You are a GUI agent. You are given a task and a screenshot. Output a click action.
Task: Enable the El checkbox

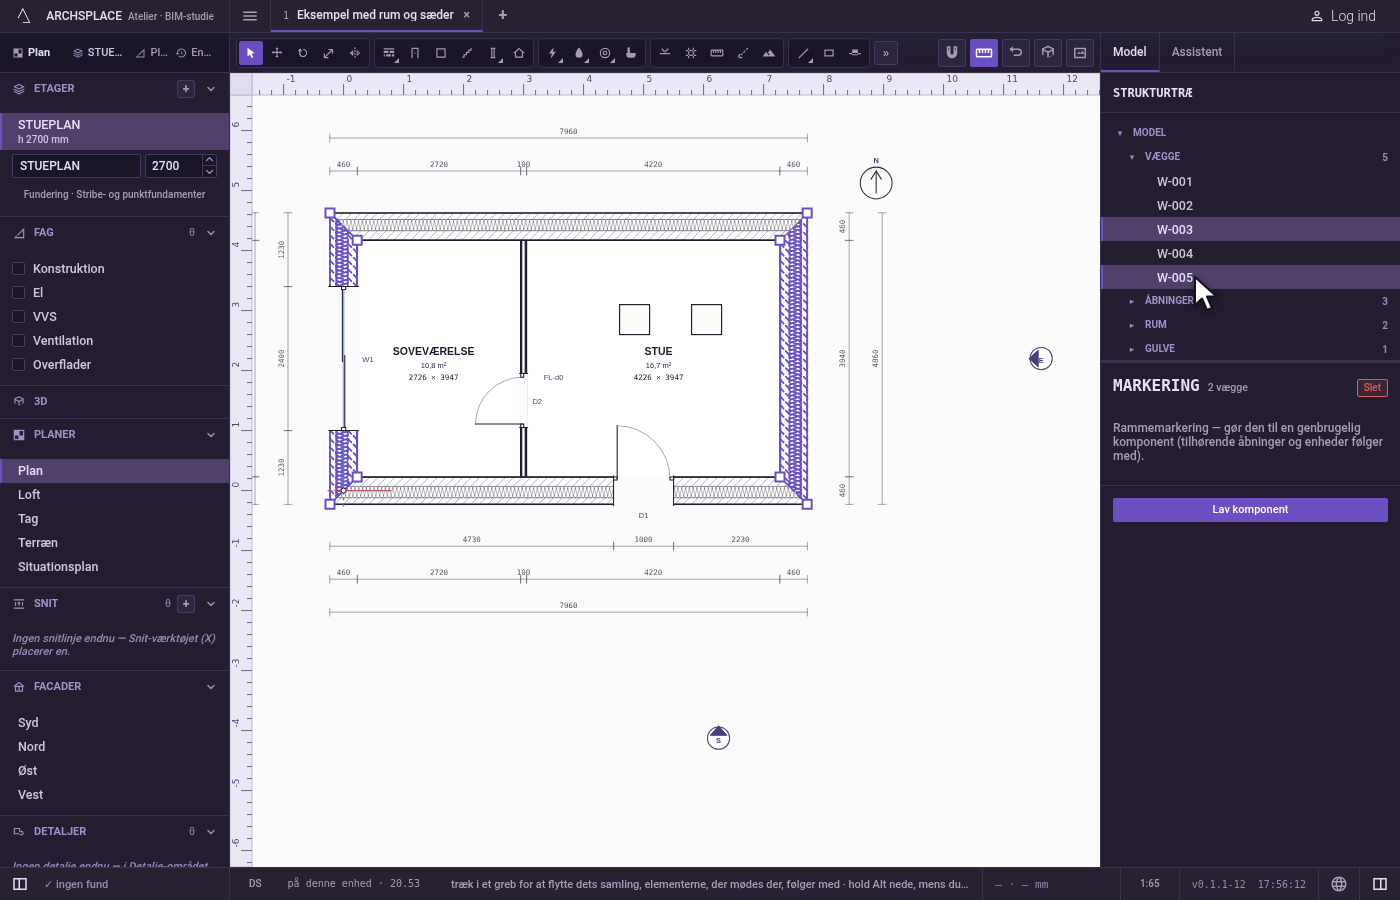[x=18, y=292]
